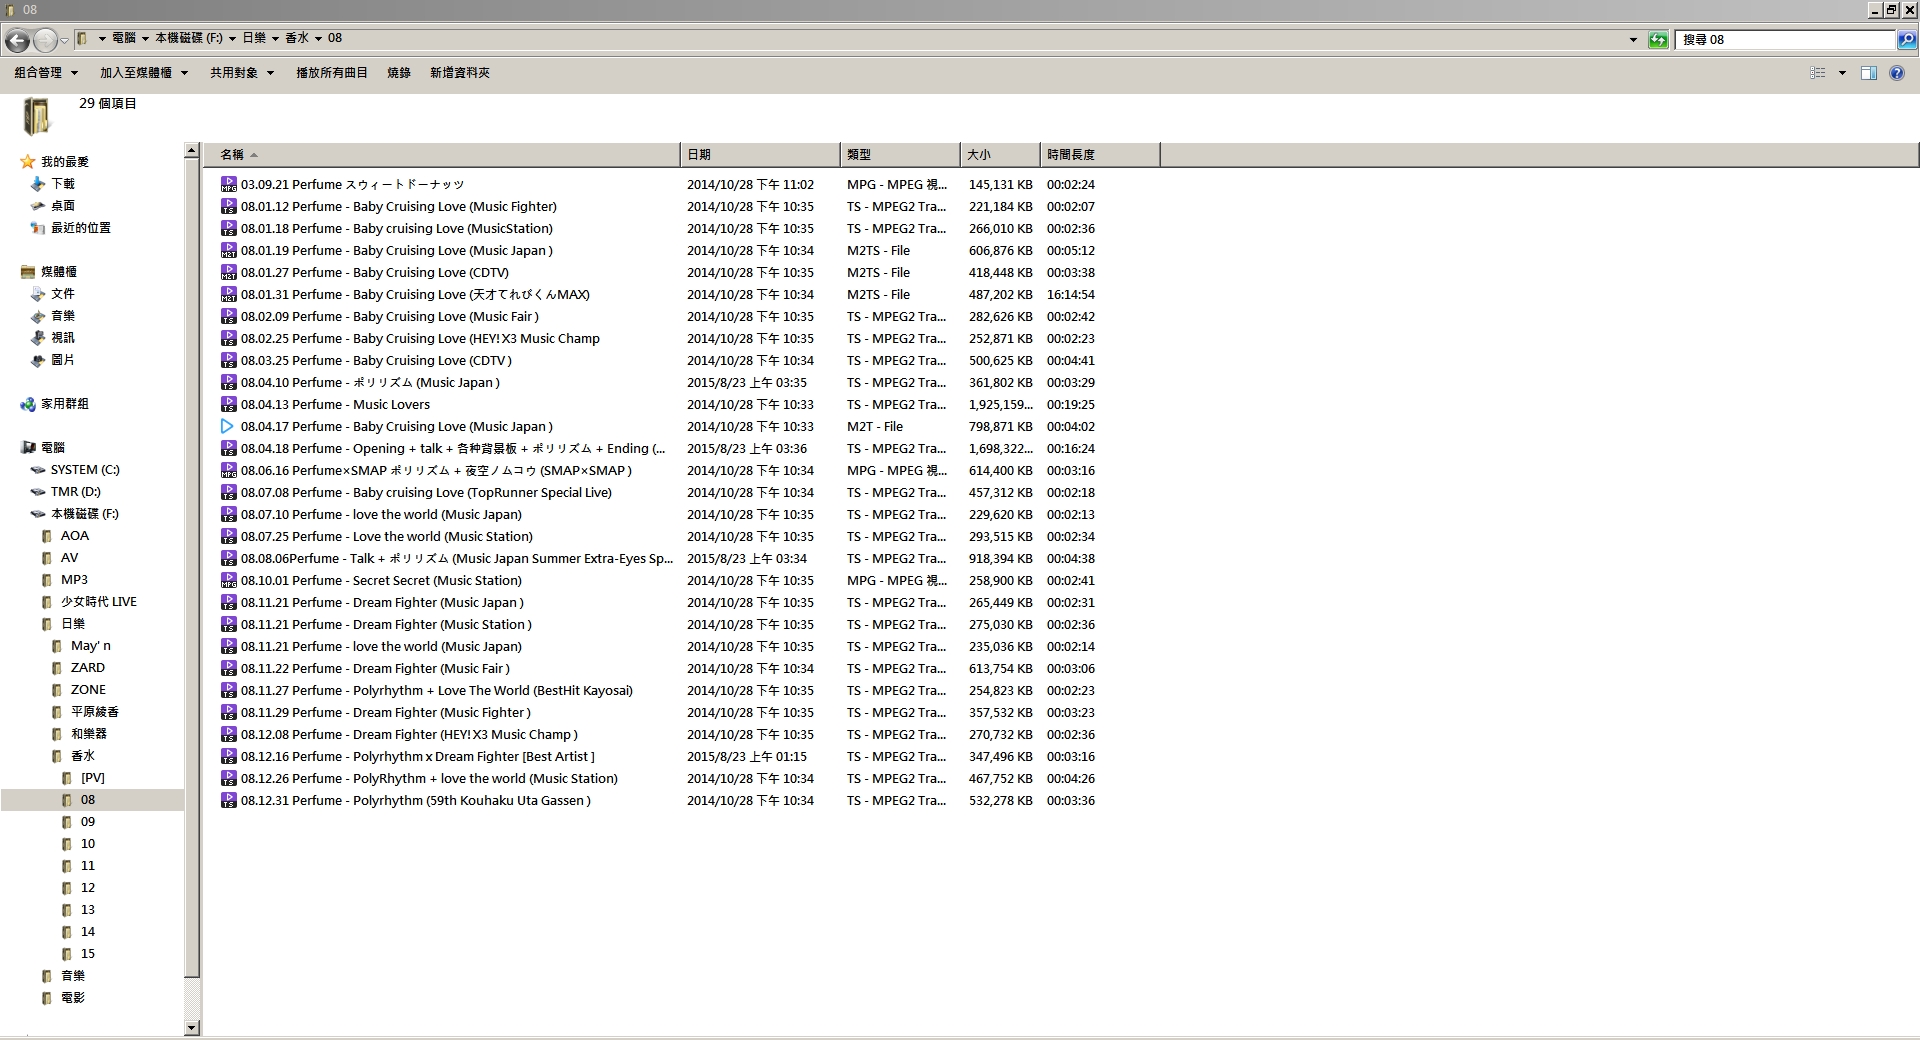
Task: Click the 媒體櫃 libraries icon
Action: point(28,271)
